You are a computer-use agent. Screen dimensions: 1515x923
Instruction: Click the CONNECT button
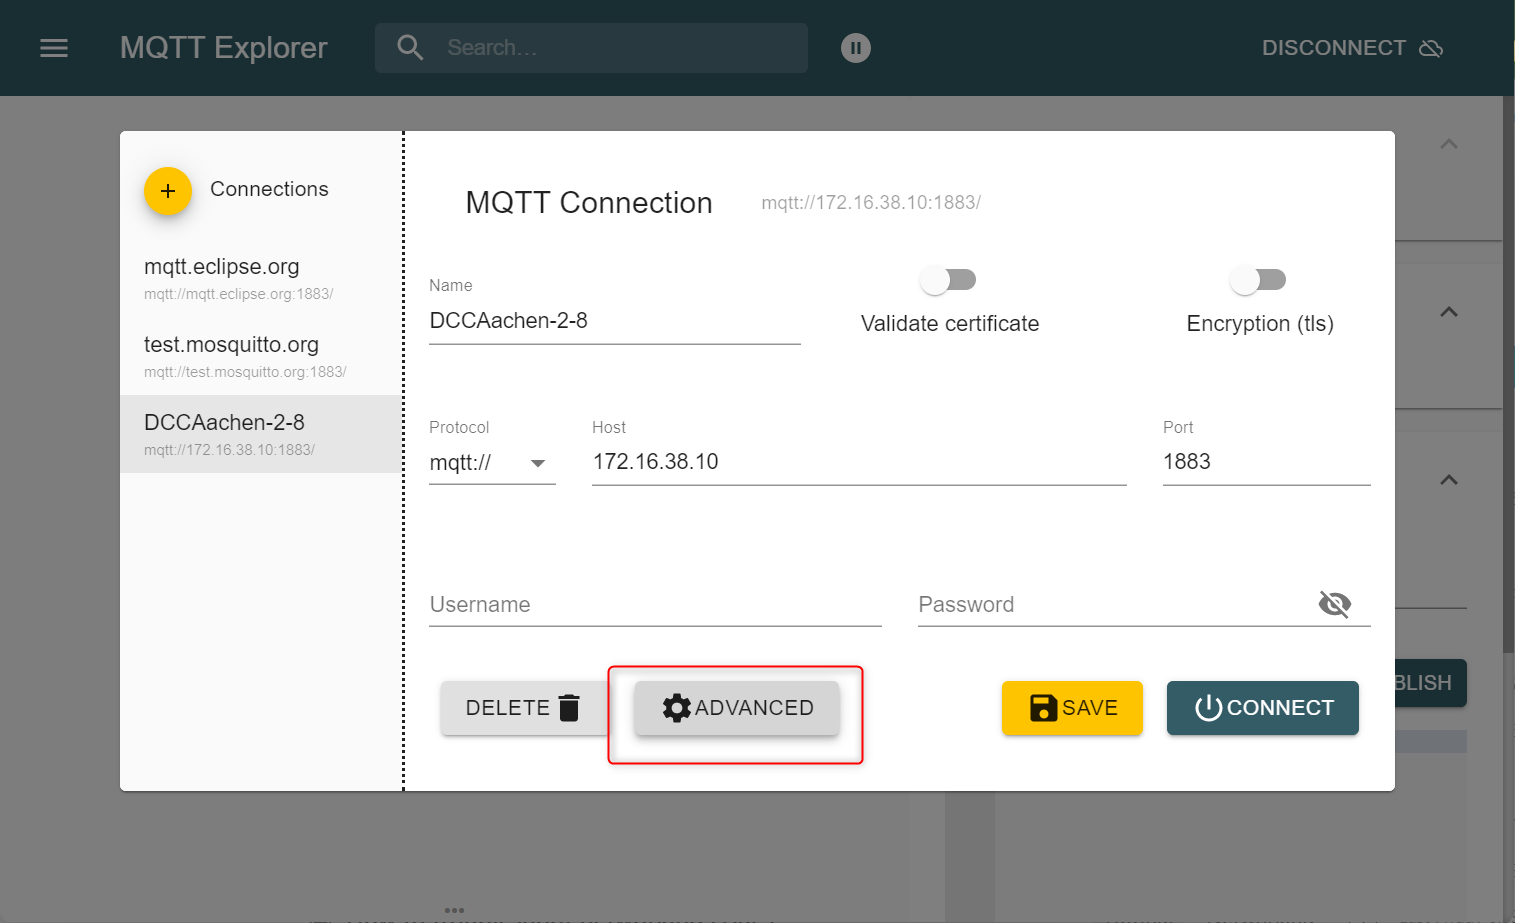(1263, 708)
